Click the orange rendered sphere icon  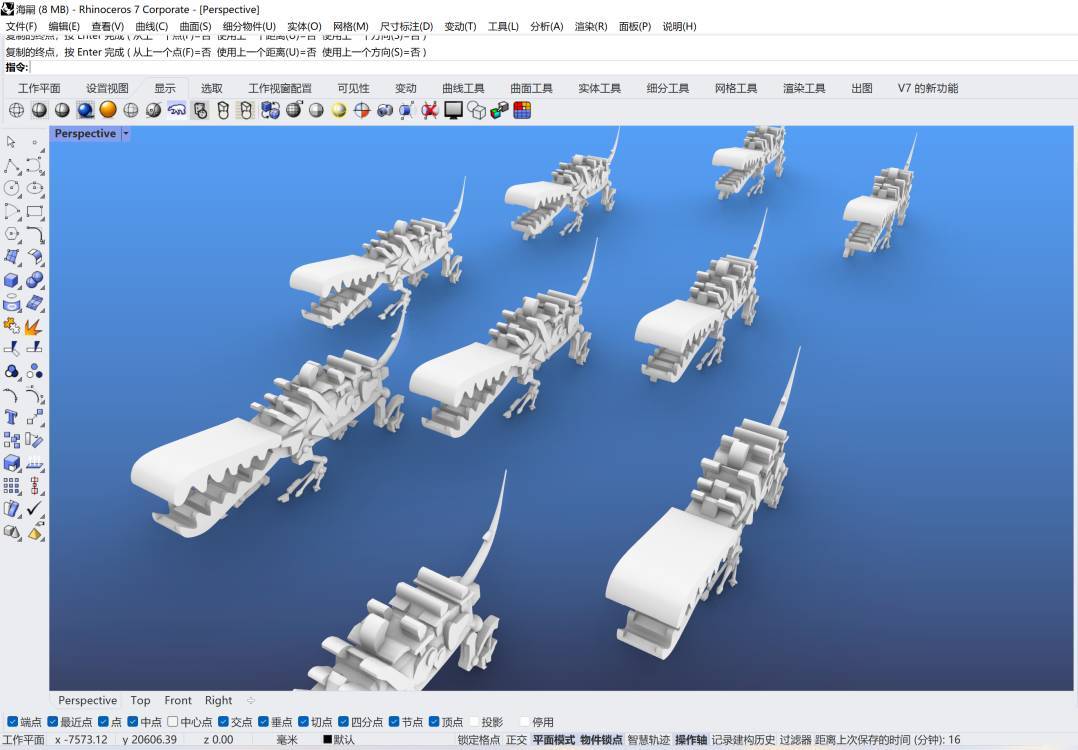pos(108,110)
